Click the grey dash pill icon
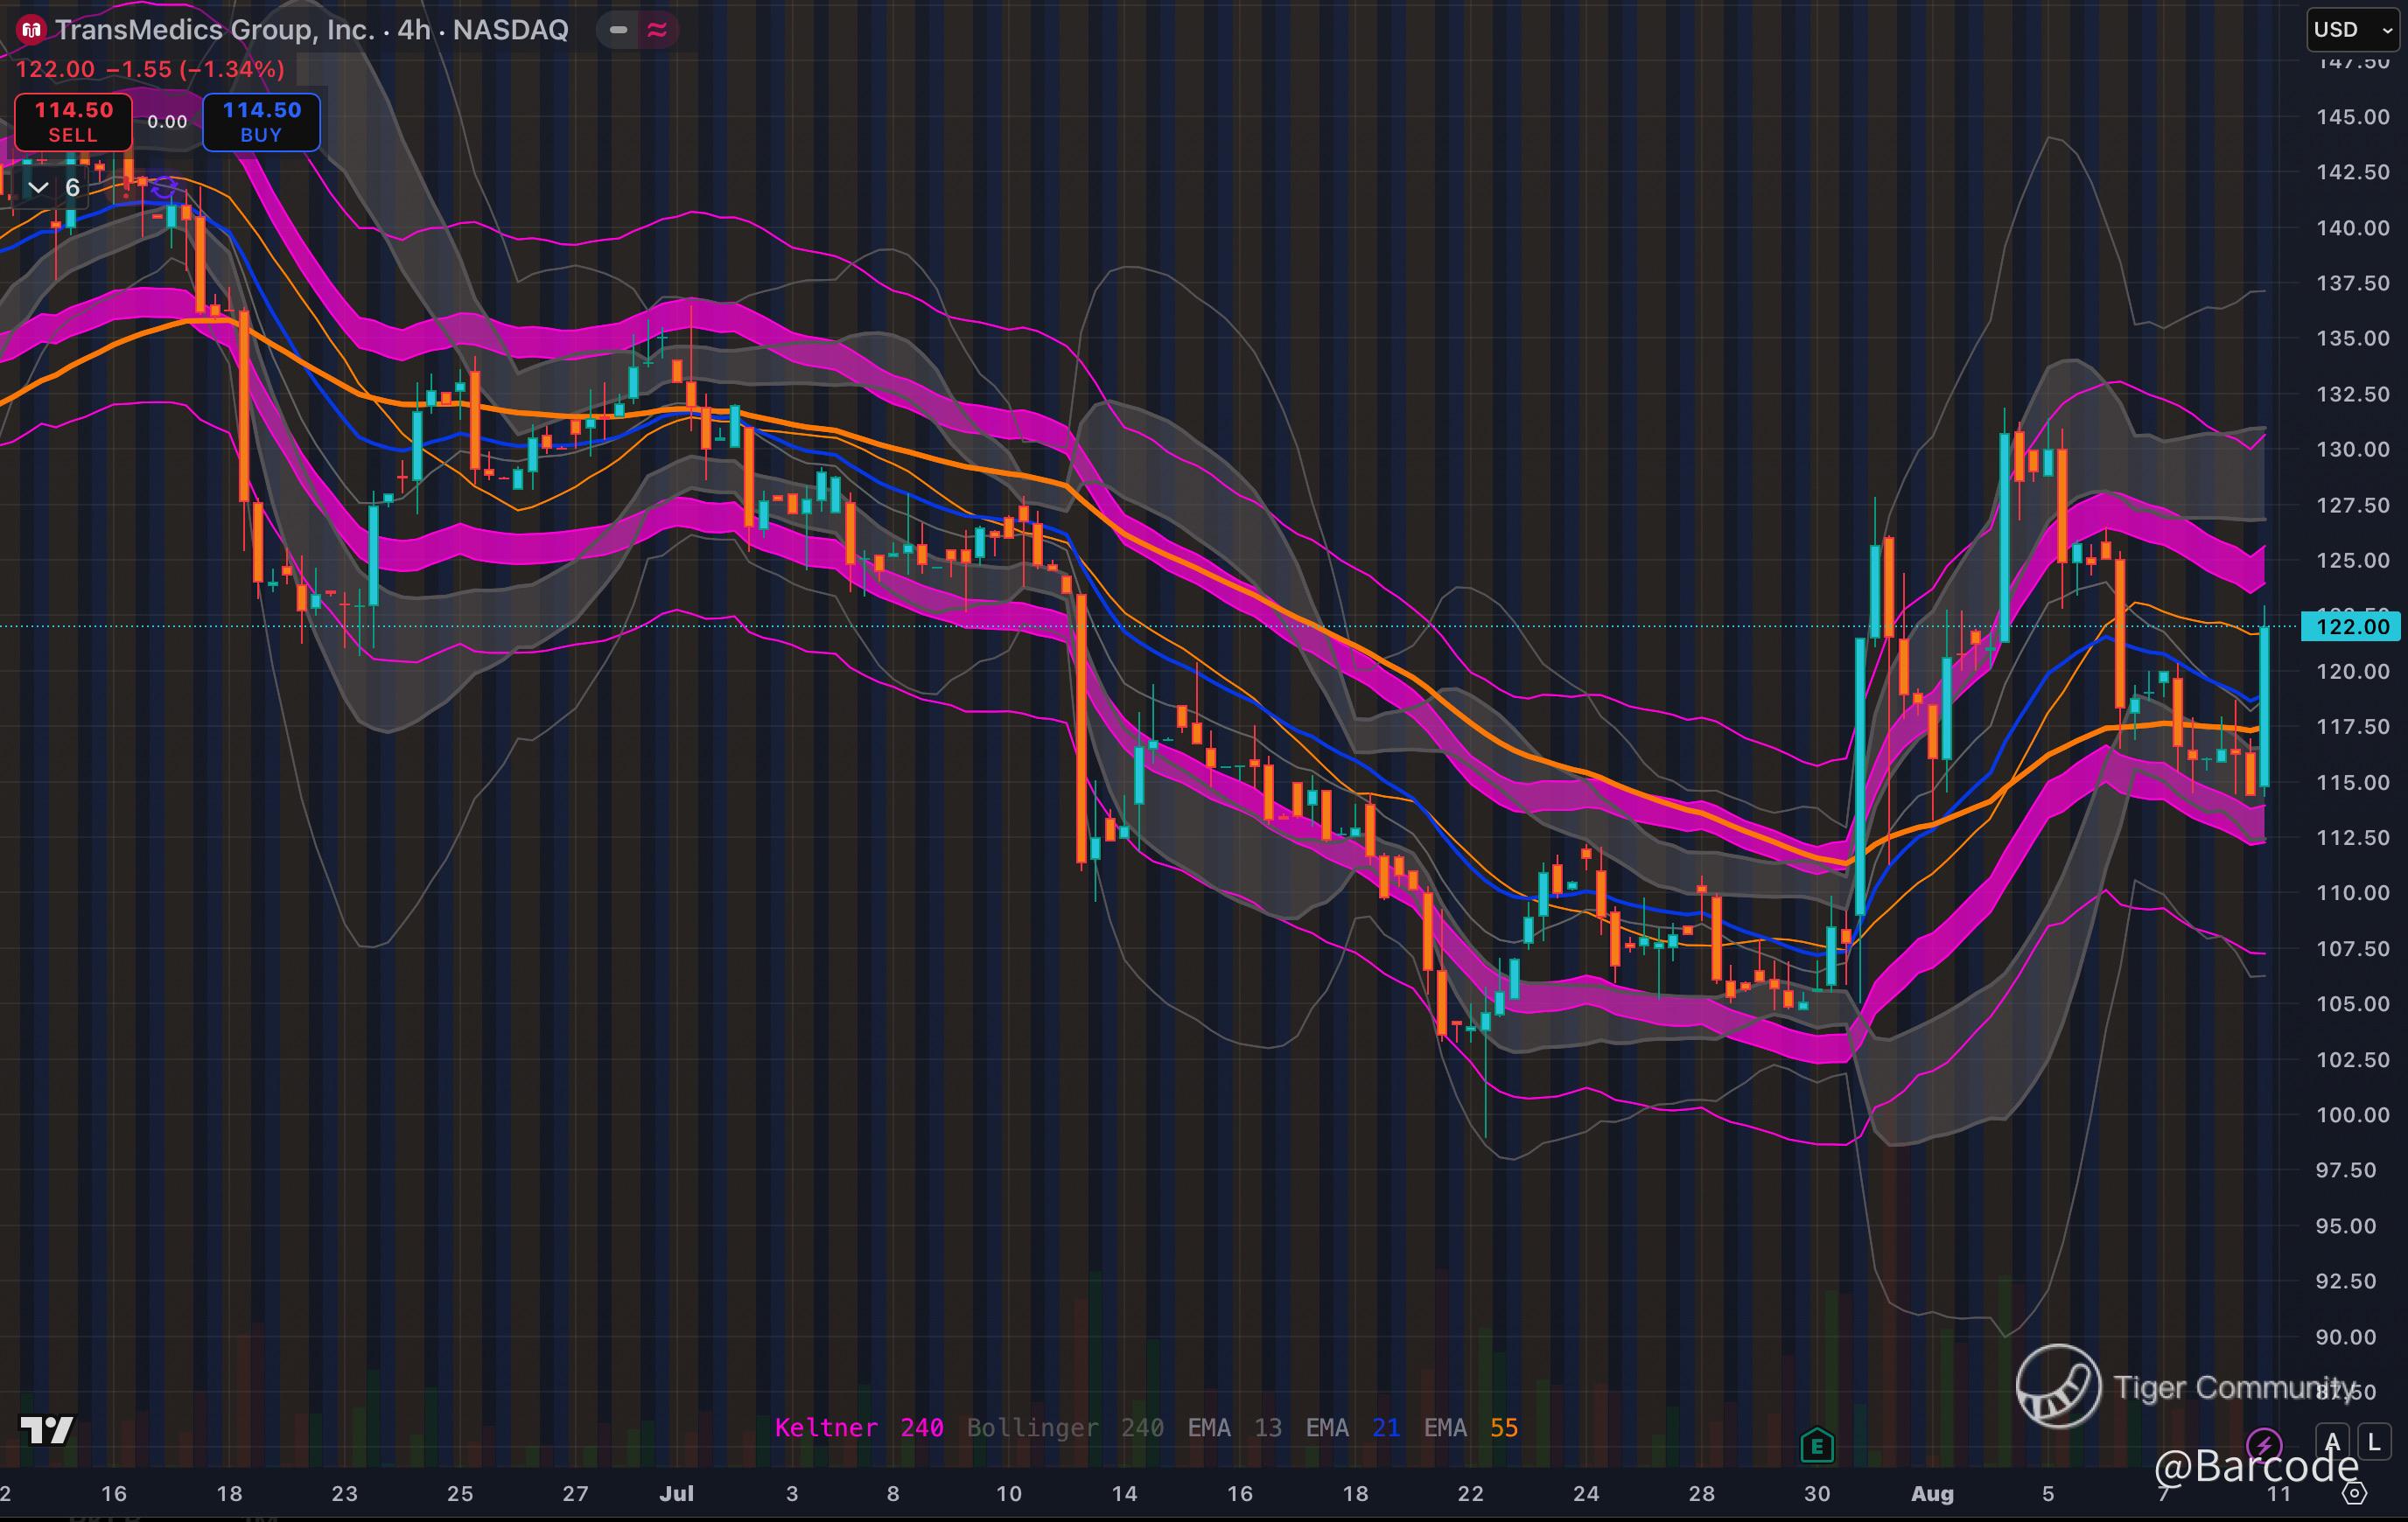Image resolution: width=2408 pixels, height=1522 pixels. (x=618, y=30)
